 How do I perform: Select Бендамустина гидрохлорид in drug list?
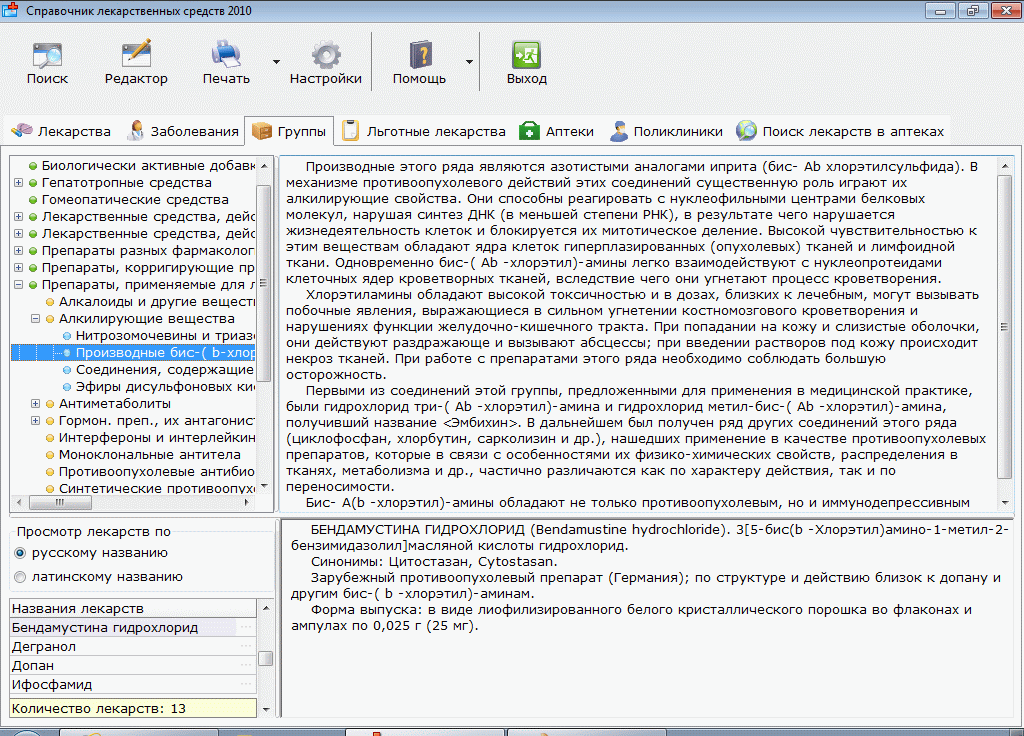click(x=133, y=628)
